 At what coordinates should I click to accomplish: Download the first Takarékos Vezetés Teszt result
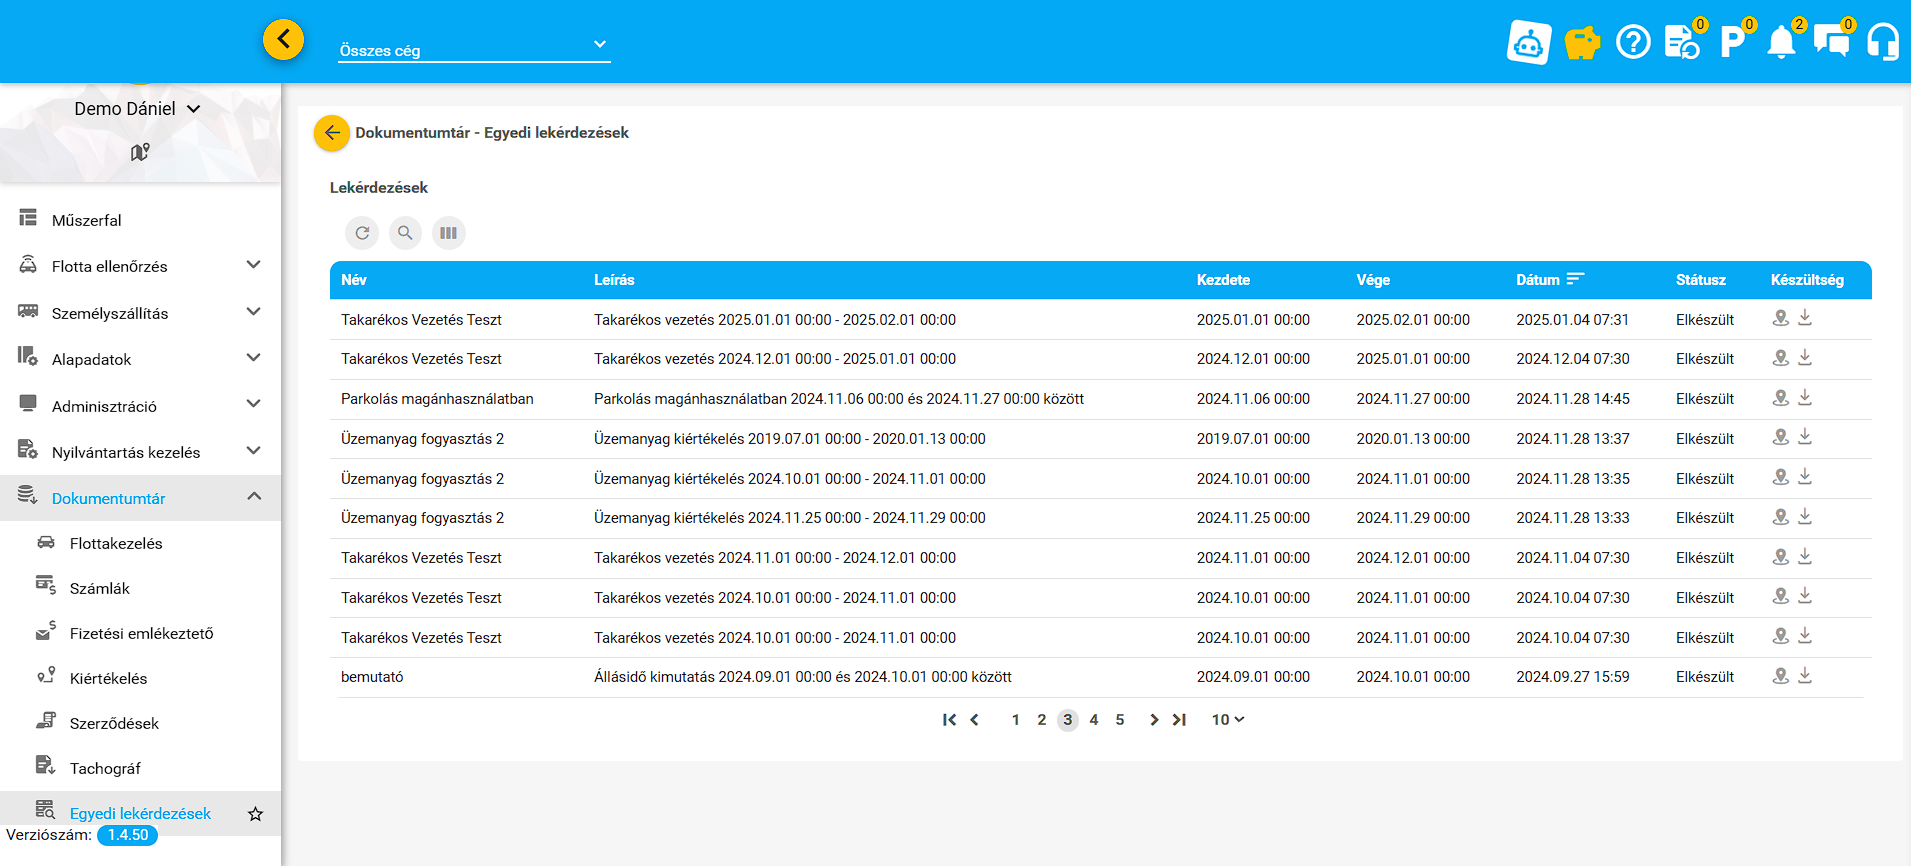pyautogui.click(x=1805, y=318)
